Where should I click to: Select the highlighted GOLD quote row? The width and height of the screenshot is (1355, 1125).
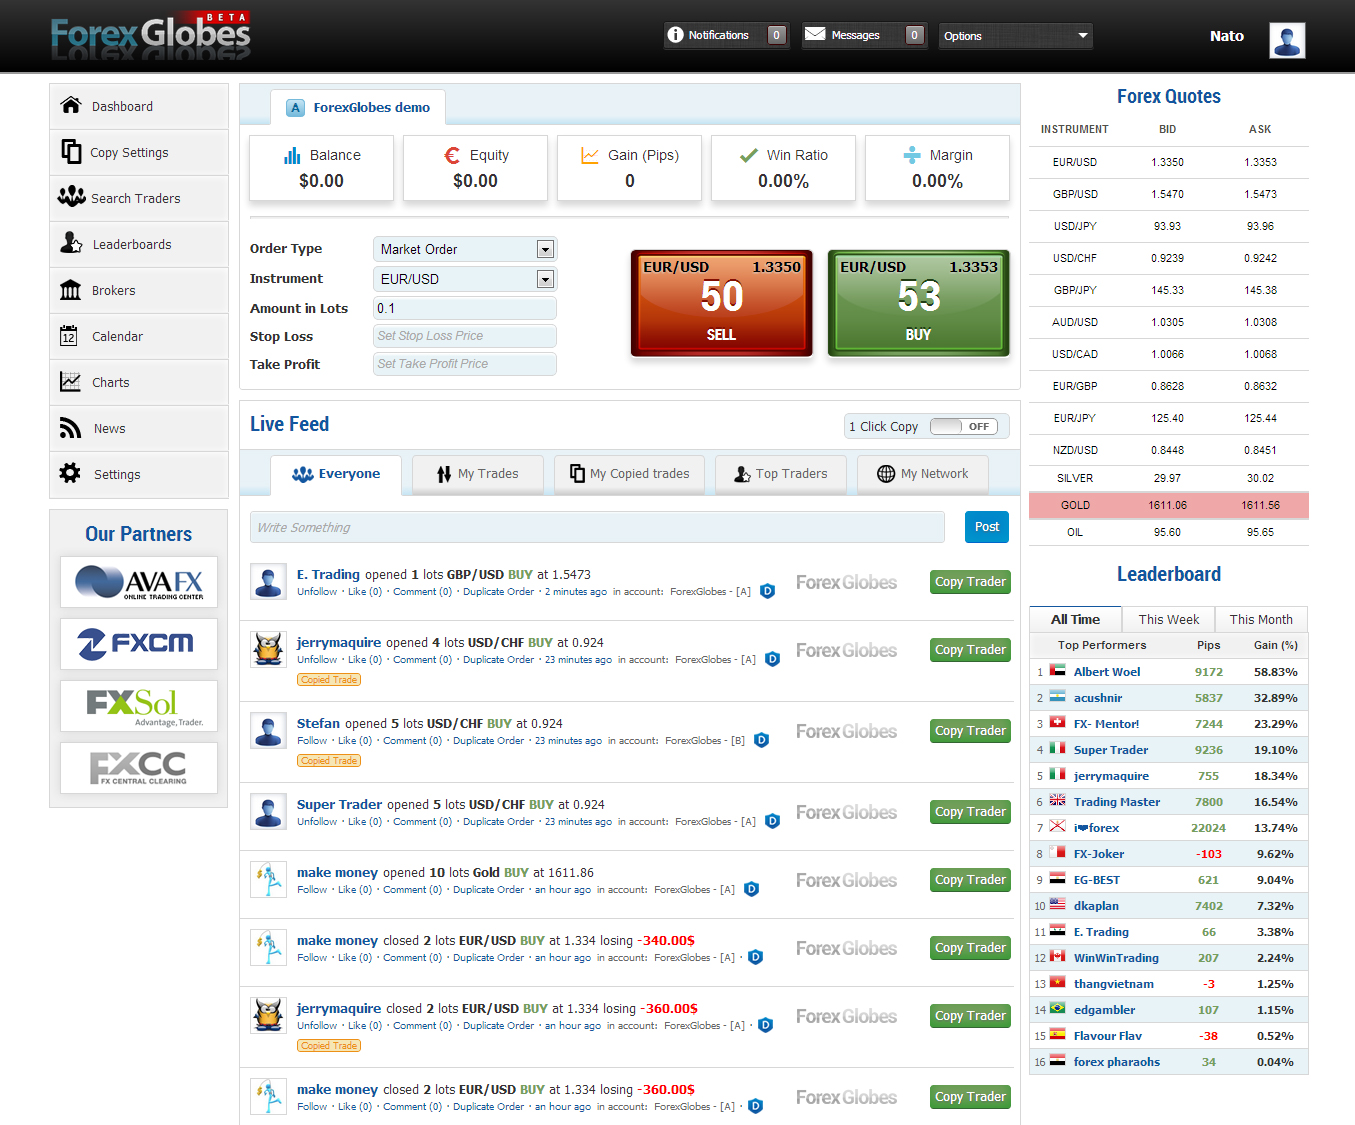point(1168,505)
